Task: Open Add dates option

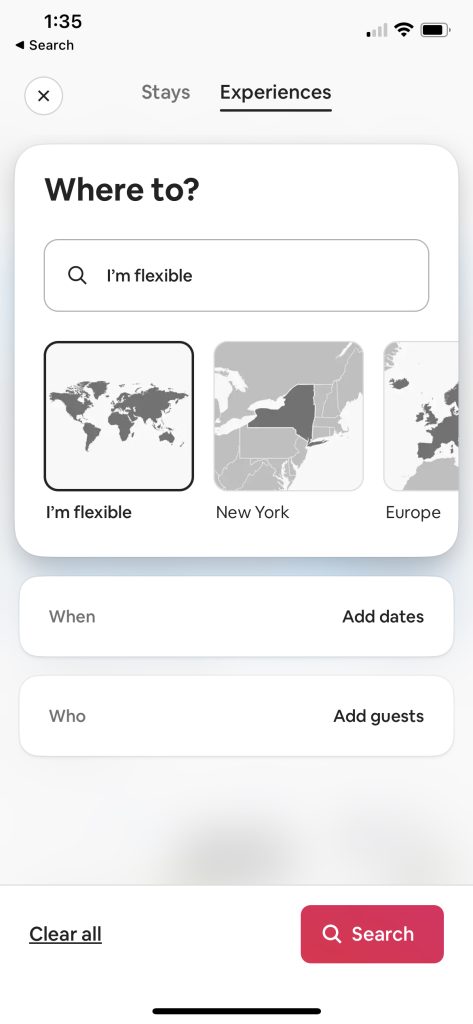Action: point(383,616)
